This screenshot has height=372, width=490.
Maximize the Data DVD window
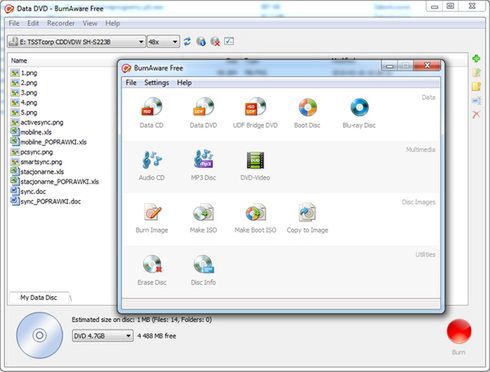pyautogui.click(x=451, y=6)
